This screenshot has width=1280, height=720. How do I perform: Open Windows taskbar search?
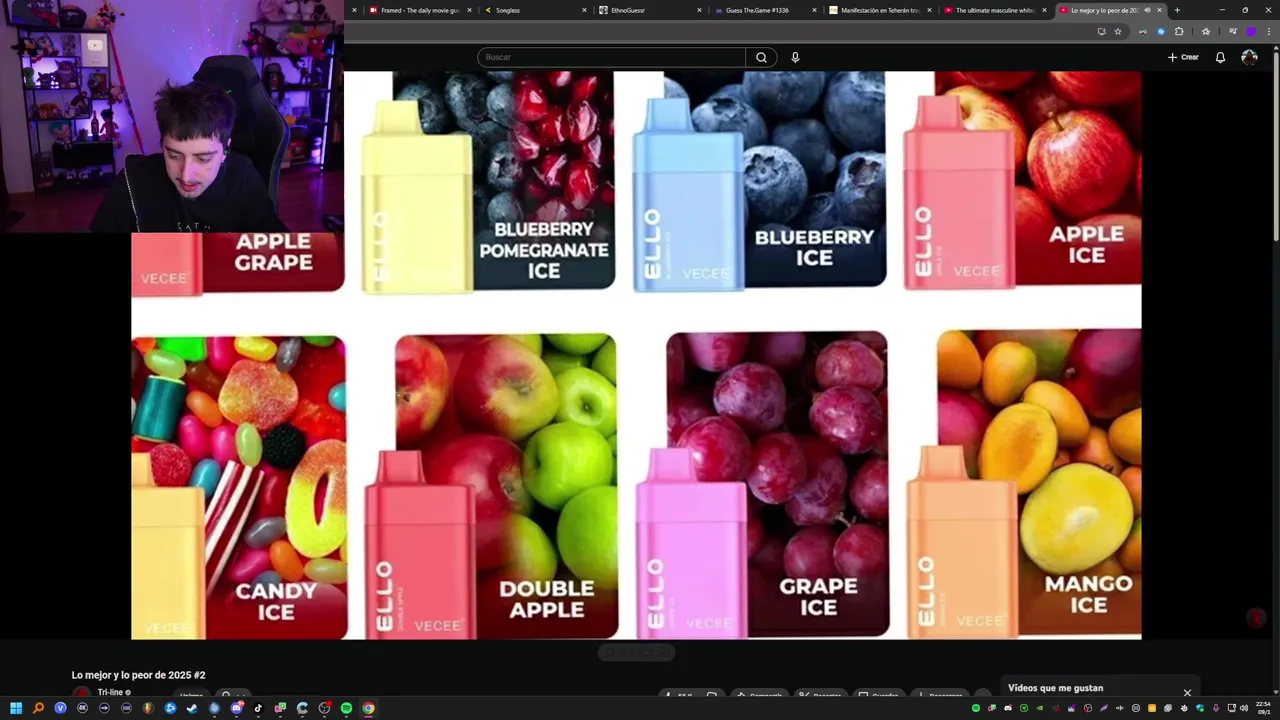(38, 708)
